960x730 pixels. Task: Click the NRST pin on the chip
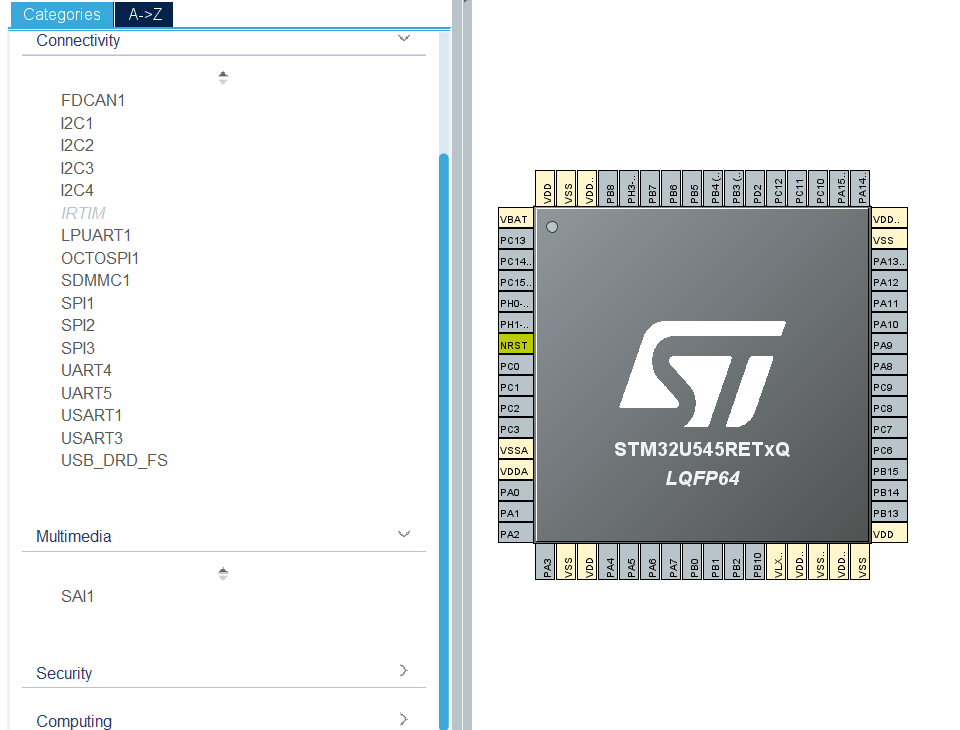click(x=516, y=345)
